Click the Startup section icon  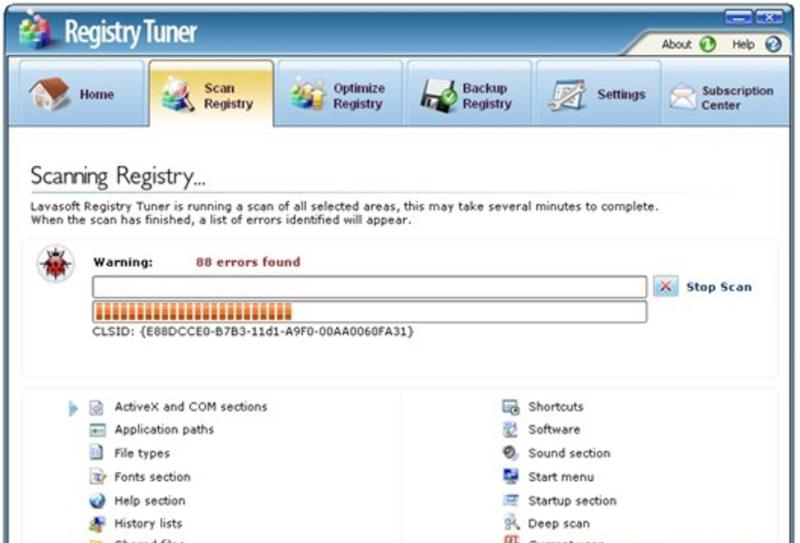(x=511, y=500)
